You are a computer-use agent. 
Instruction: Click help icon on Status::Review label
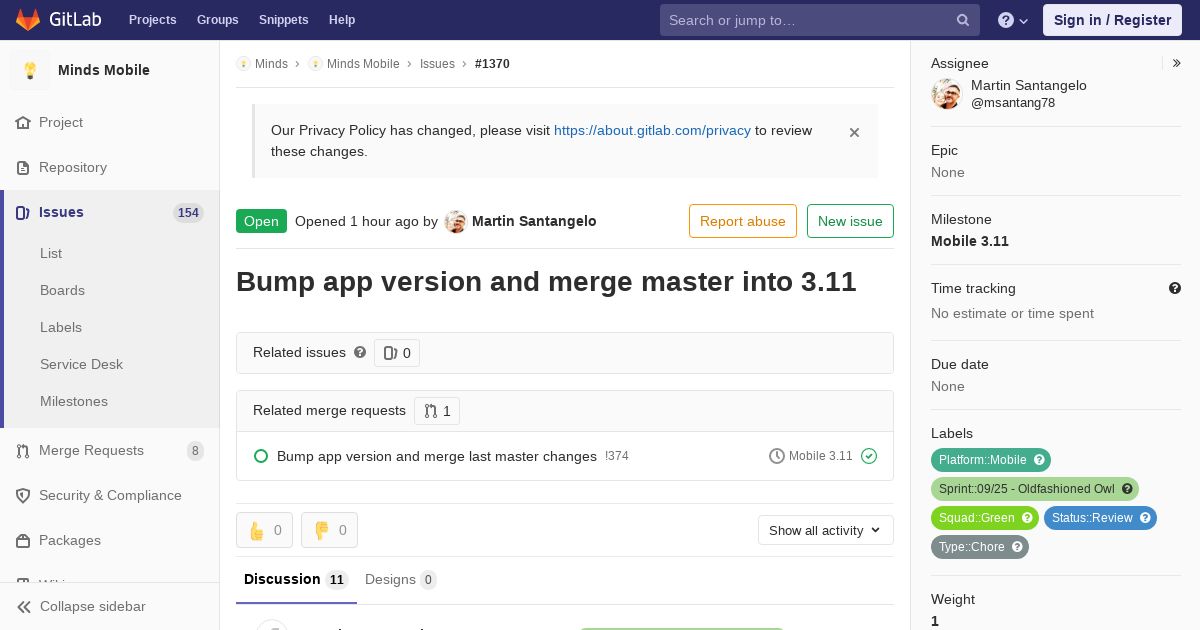tap(1145, 518)
